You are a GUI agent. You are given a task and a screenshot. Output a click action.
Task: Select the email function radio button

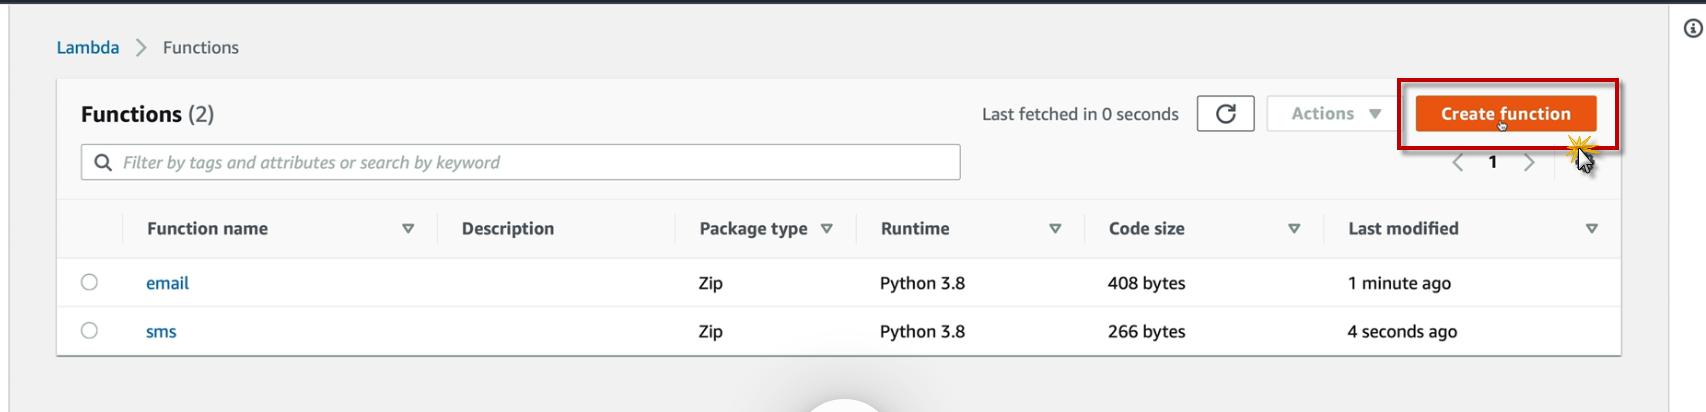90,283
